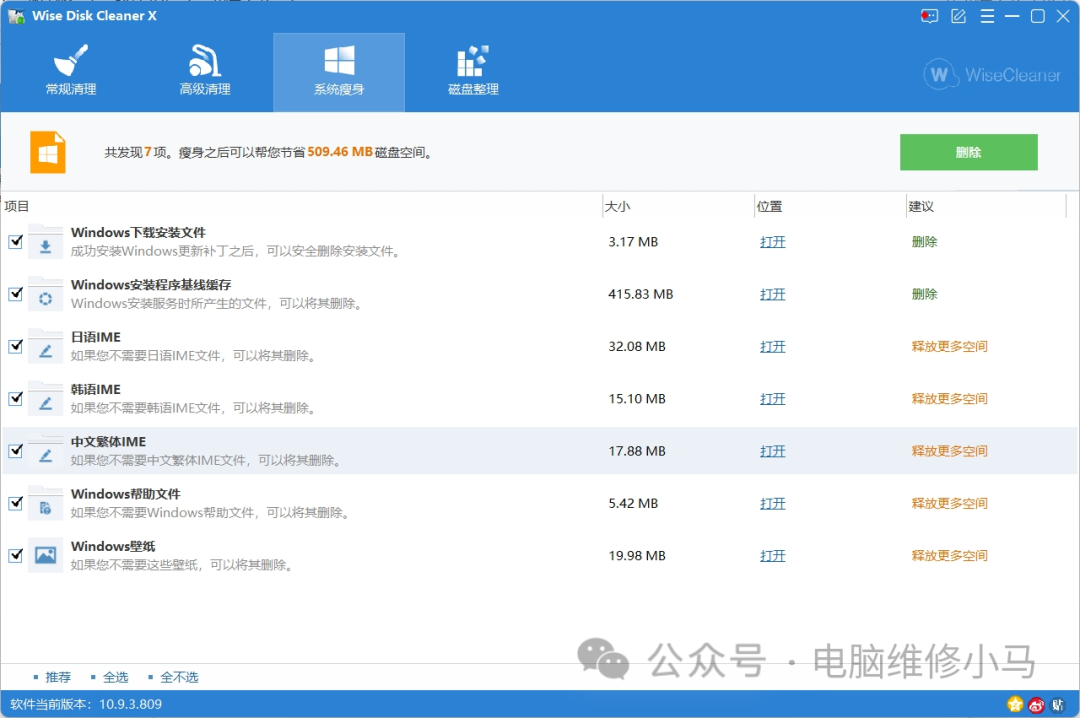Uncheck Windows安装程序基线缓存 checkbox
The image size is (1080, 718).
(15, 294)
